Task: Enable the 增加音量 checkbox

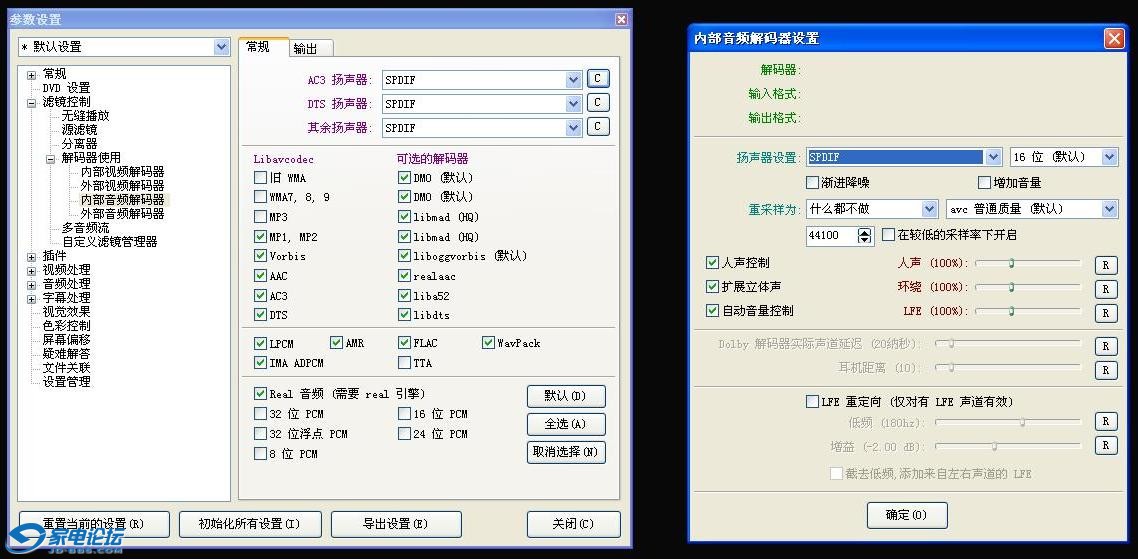Action: pyautogui.click(x=984, y=182)
